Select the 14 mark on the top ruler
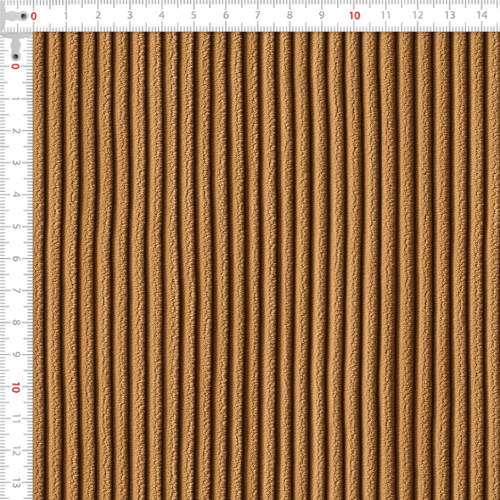 click(x=482, y=15)
